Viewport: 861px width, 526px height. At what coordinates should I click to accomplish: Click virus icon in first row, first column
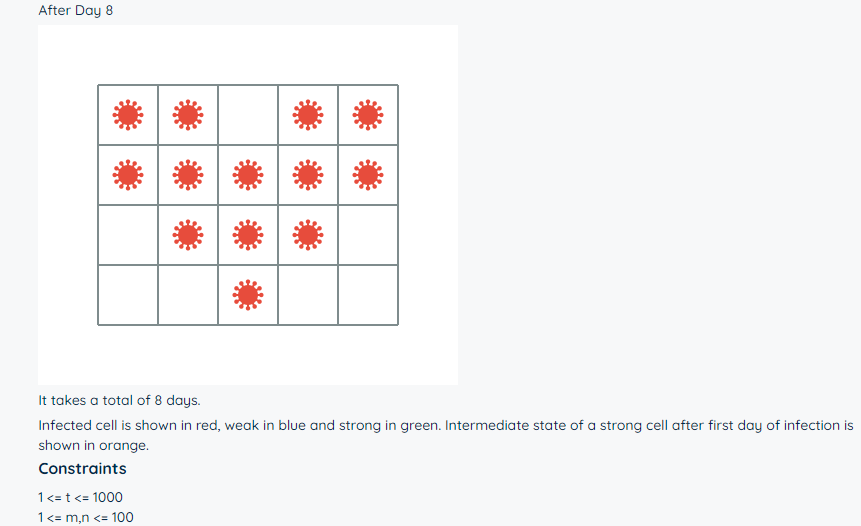point(128,115)
